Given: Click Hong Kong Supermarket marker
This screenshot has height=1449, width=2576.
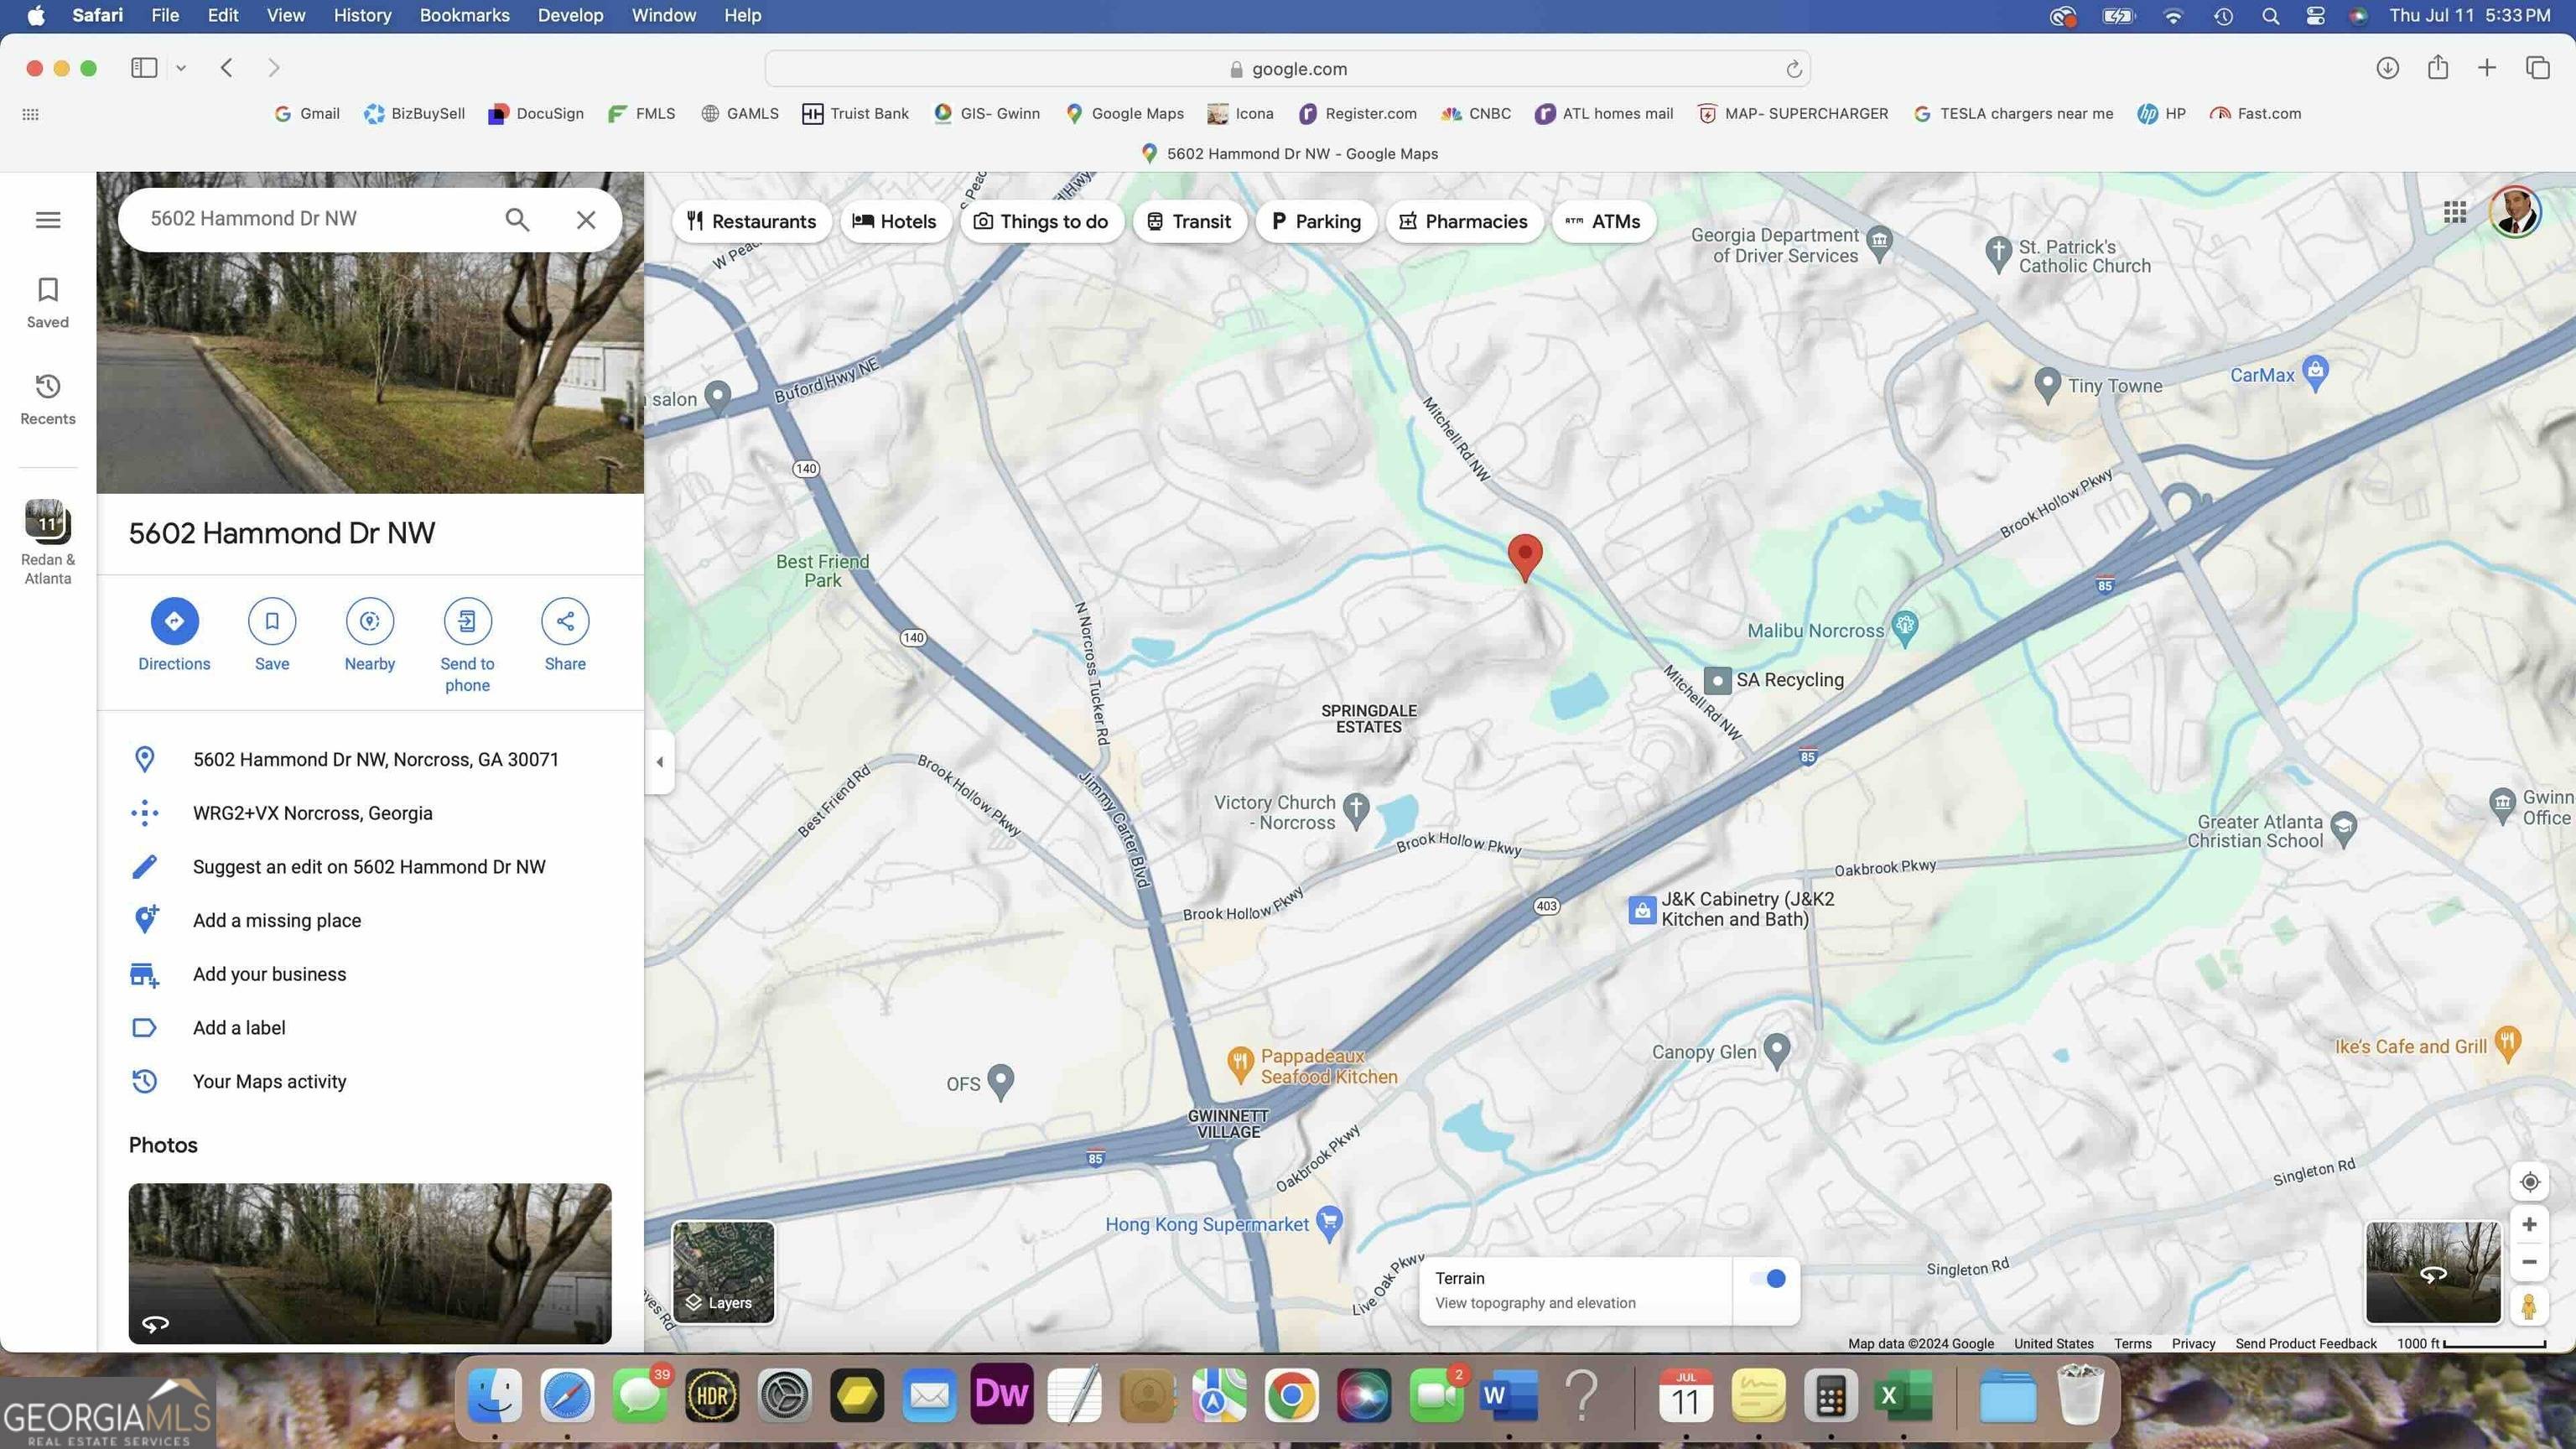Looking at the screenshot, I should click(x=1329, y=1223).
